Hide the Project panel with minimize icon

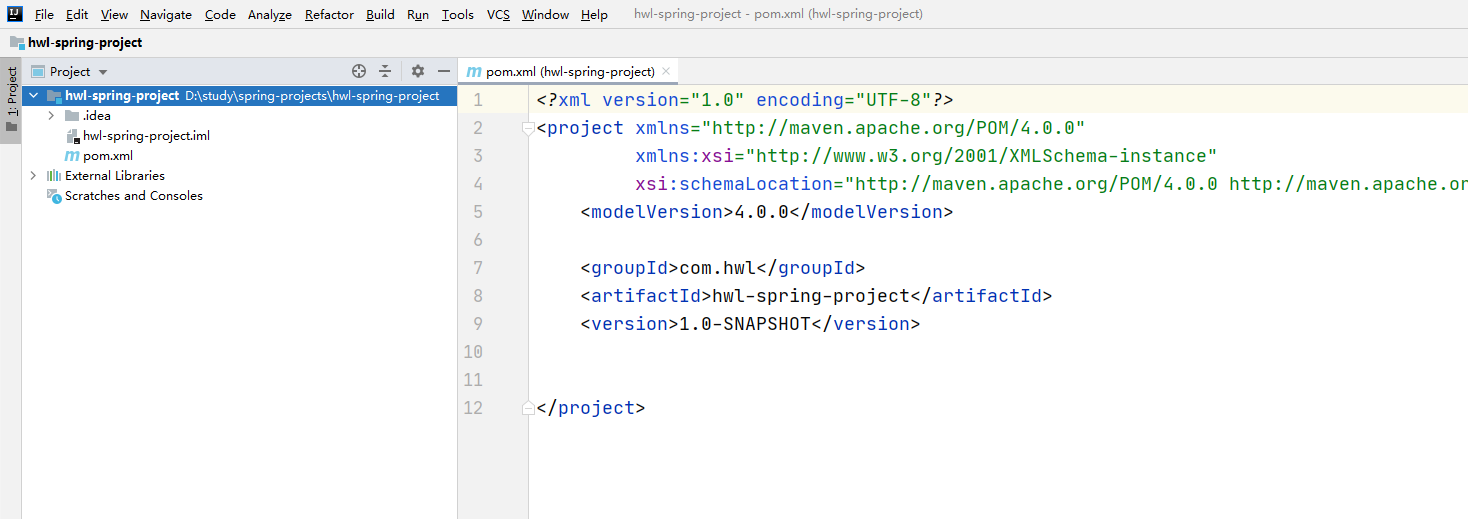click(444, 71)
